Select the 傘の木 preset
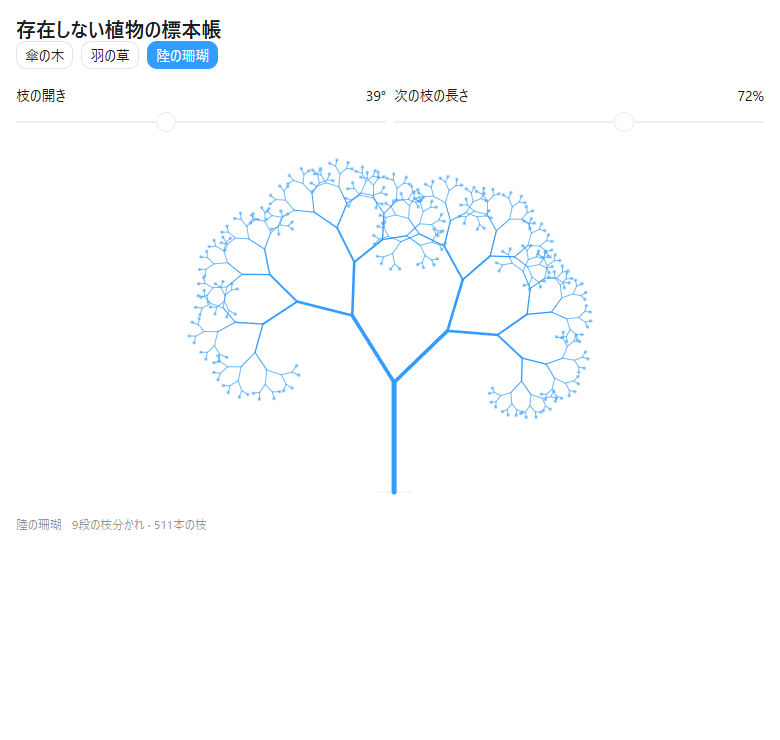This screenshot has height=740, width=780. (x=44, y=55)
